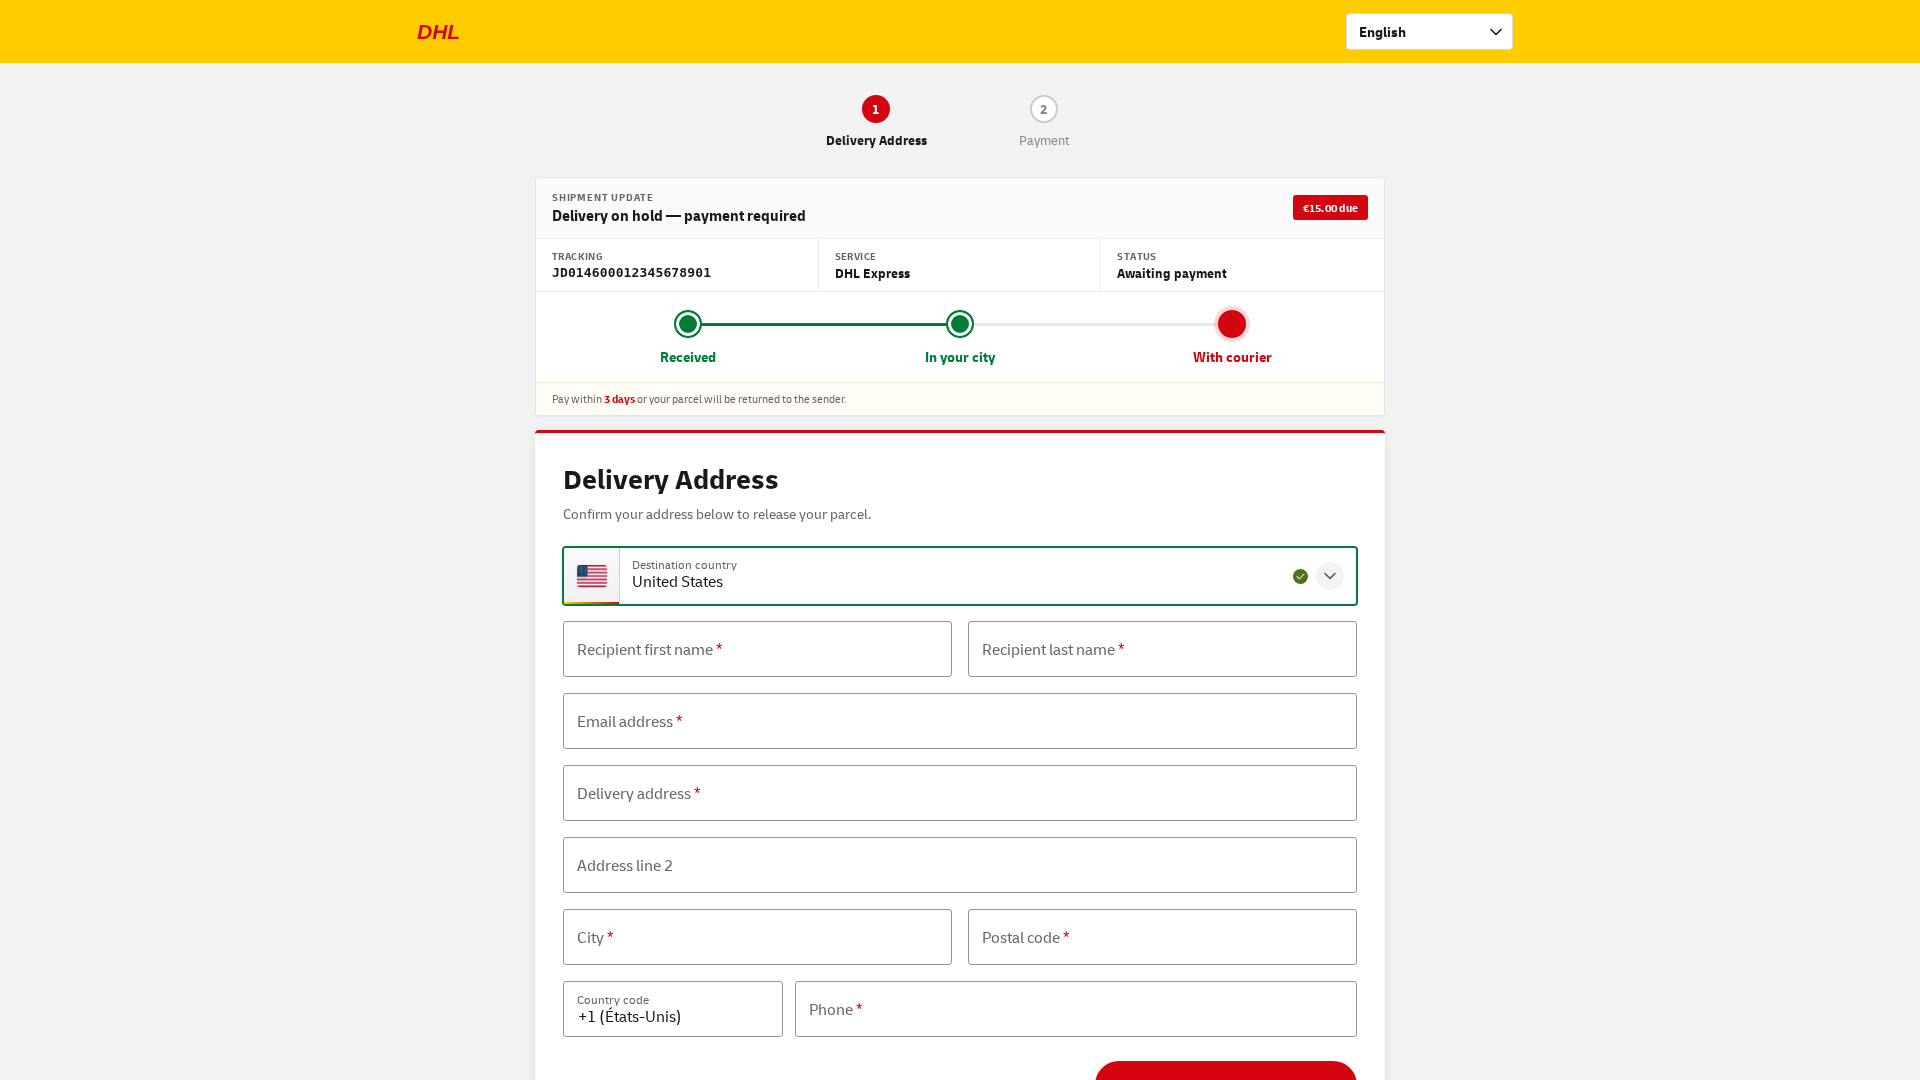
Task: Click the DHL logo in header
Action: [438, 32]
